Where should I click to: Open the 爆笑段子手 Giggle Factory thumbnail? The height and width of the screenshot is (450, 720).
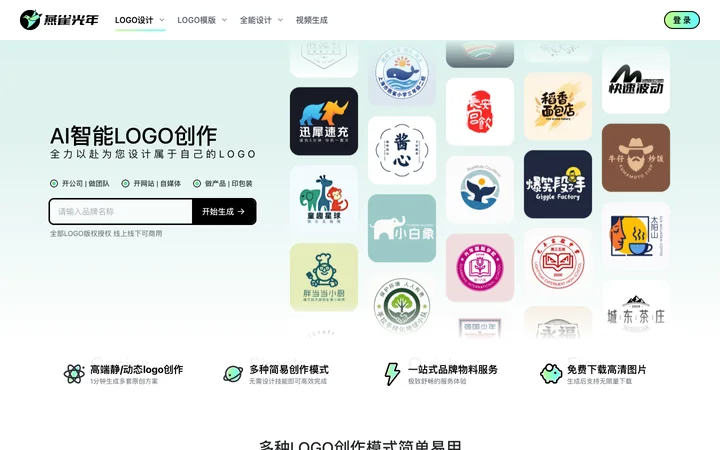point(558,184)
